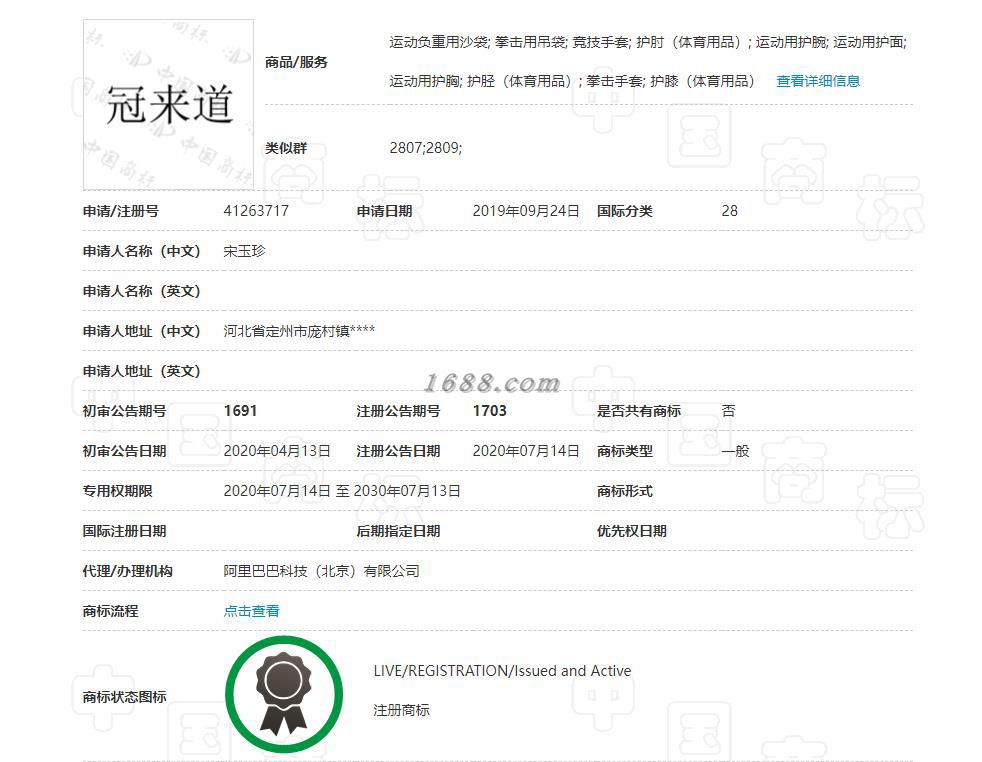Click the 专用权期限 label
This screenshot has height=762, width=982.
pos(118,492)
